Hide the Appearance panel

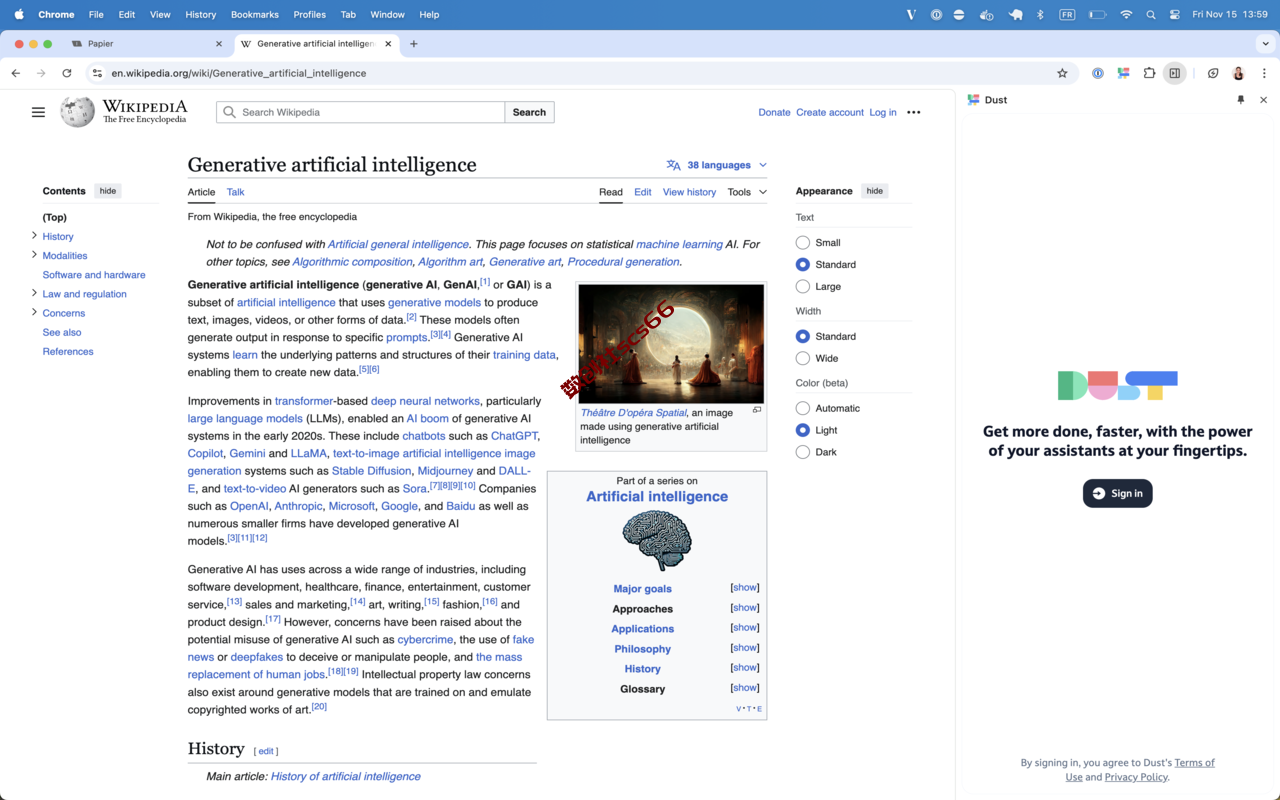tap(875, 191)
